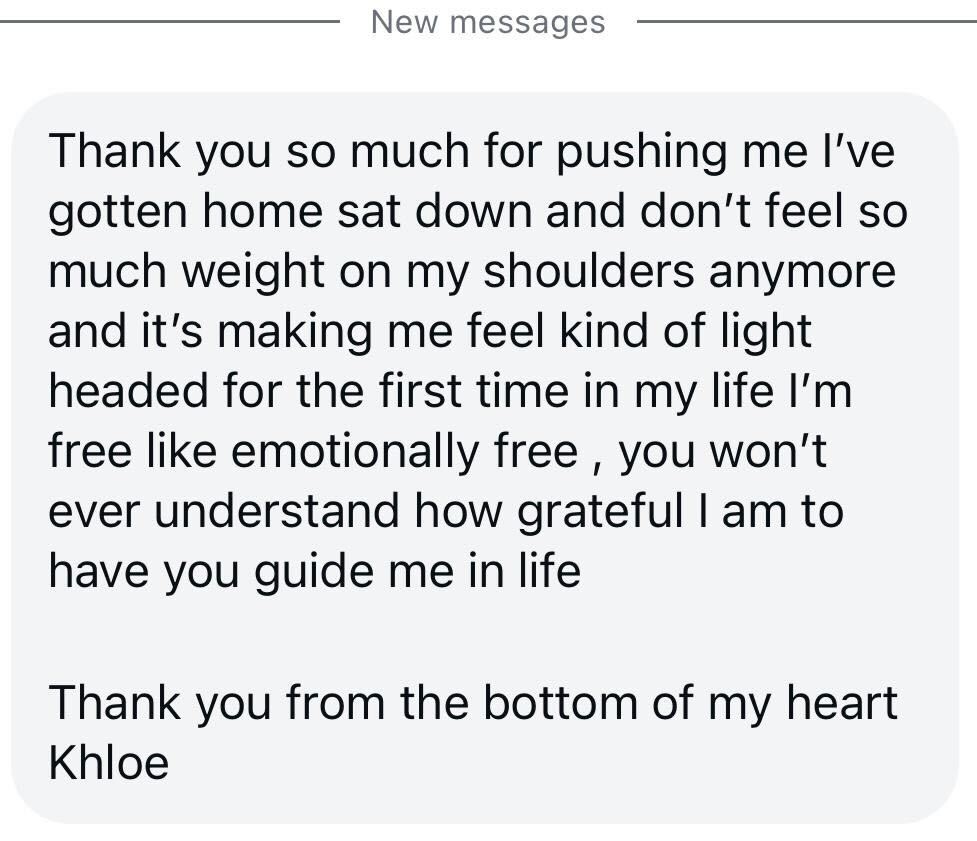Click the horizontal line right of 'New messages'
The image size is (977, 841).
(807, 22)
